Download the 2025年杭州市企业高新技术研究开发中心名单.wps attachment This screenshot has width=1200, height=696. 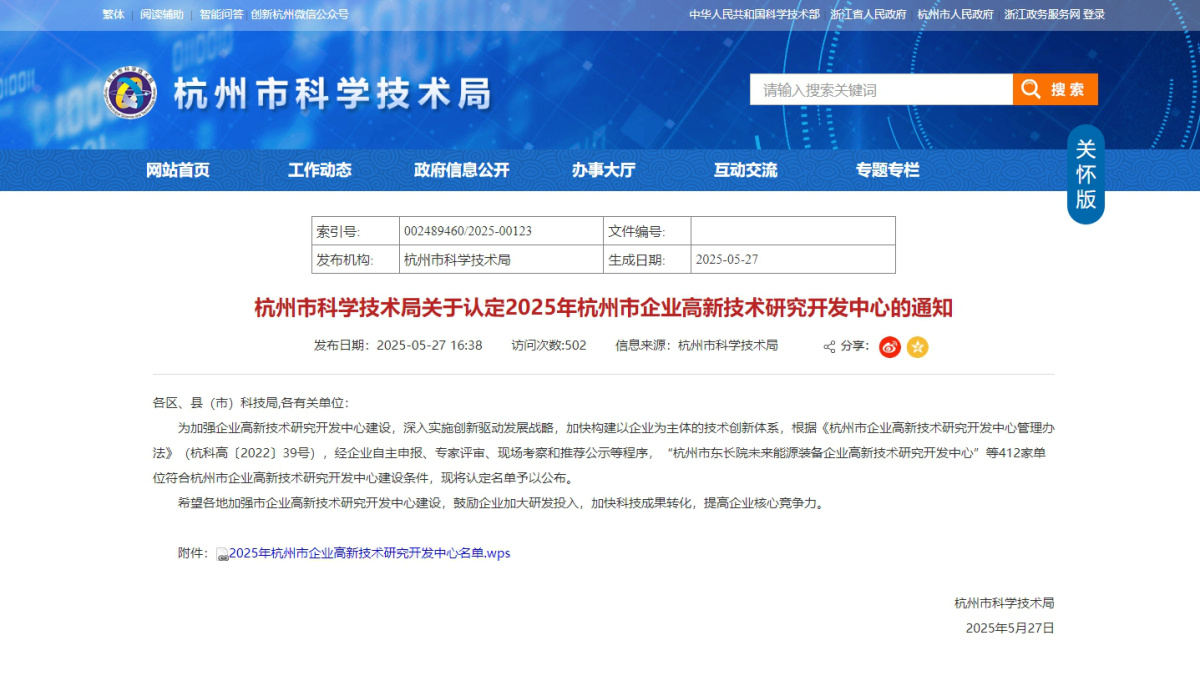(x=369, y=553)
